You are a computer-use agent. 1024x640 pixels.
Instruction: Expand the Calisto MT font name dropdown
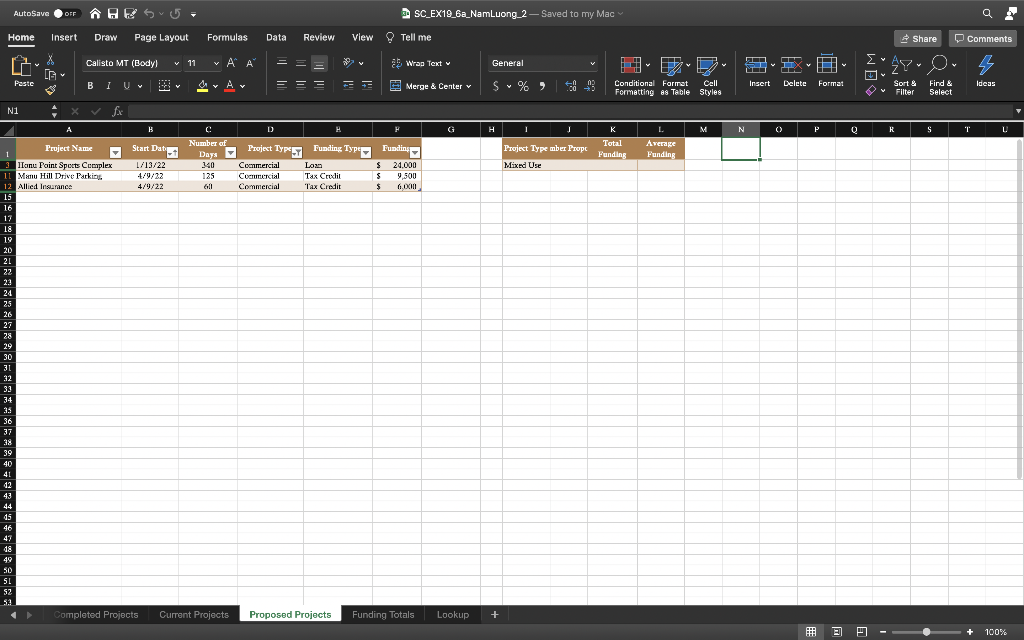tap(177, 63)
